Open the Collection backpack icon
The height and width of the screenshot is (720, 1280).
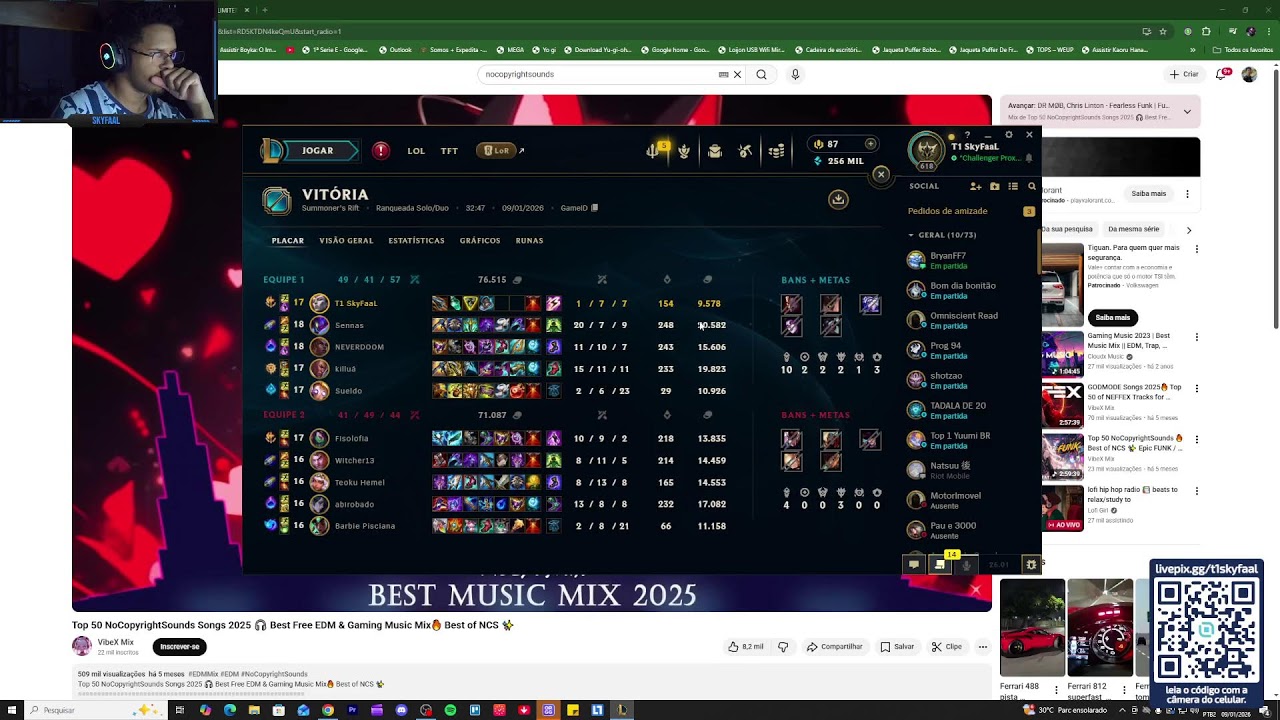click(715, 151)
